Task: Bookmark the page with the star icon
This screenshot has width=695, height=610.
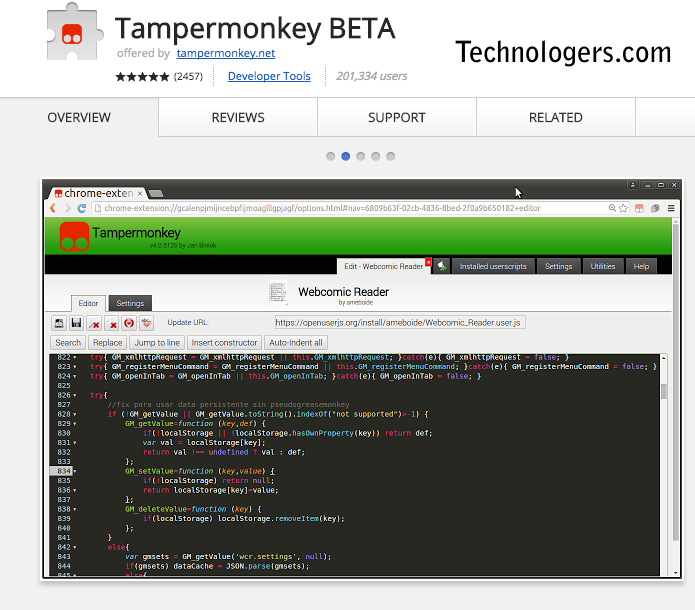Action: 623,208
